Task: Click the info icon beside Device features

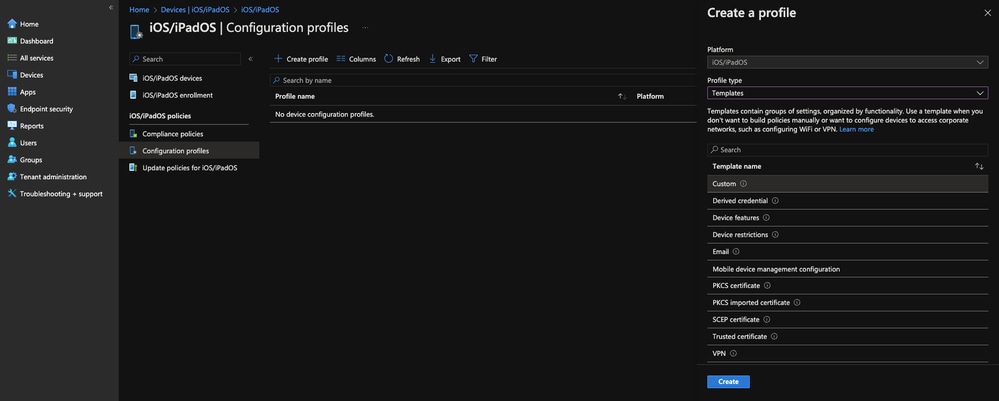Action: (766, 217)
